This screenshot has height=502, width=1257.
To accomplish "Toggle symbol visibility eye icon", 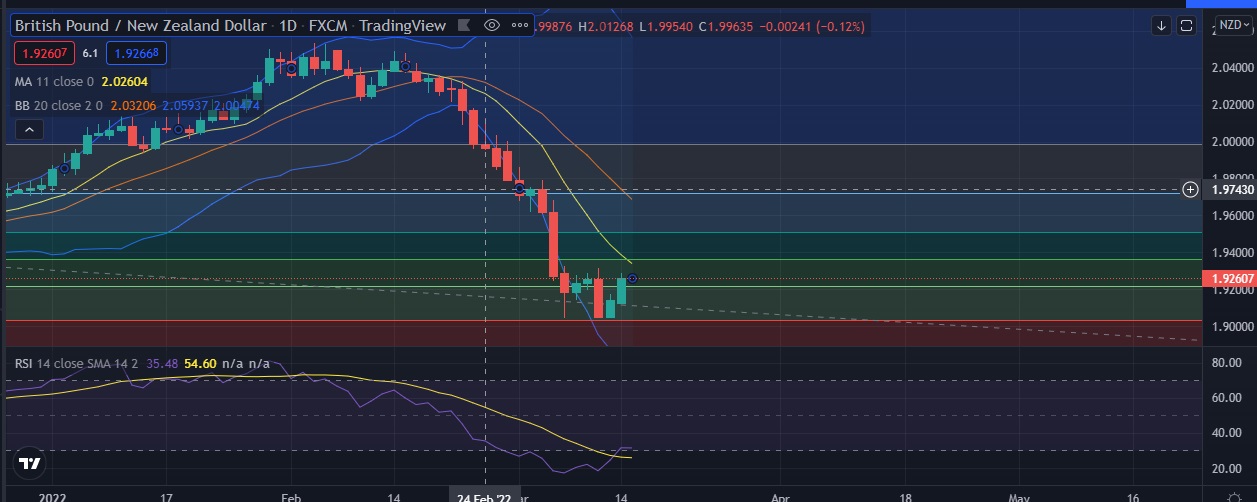I will (x=491, y=25).
